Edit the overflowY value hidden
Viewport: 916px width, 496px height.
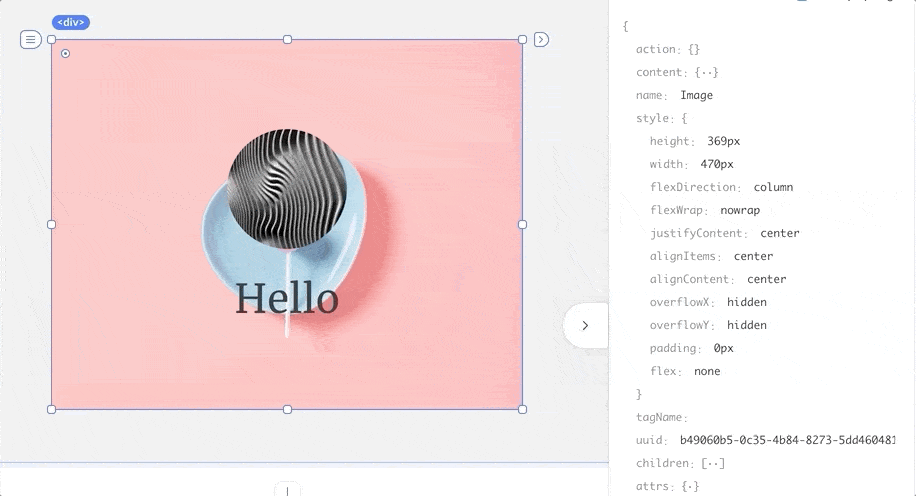pyautogui.click(x=747, y=325)
